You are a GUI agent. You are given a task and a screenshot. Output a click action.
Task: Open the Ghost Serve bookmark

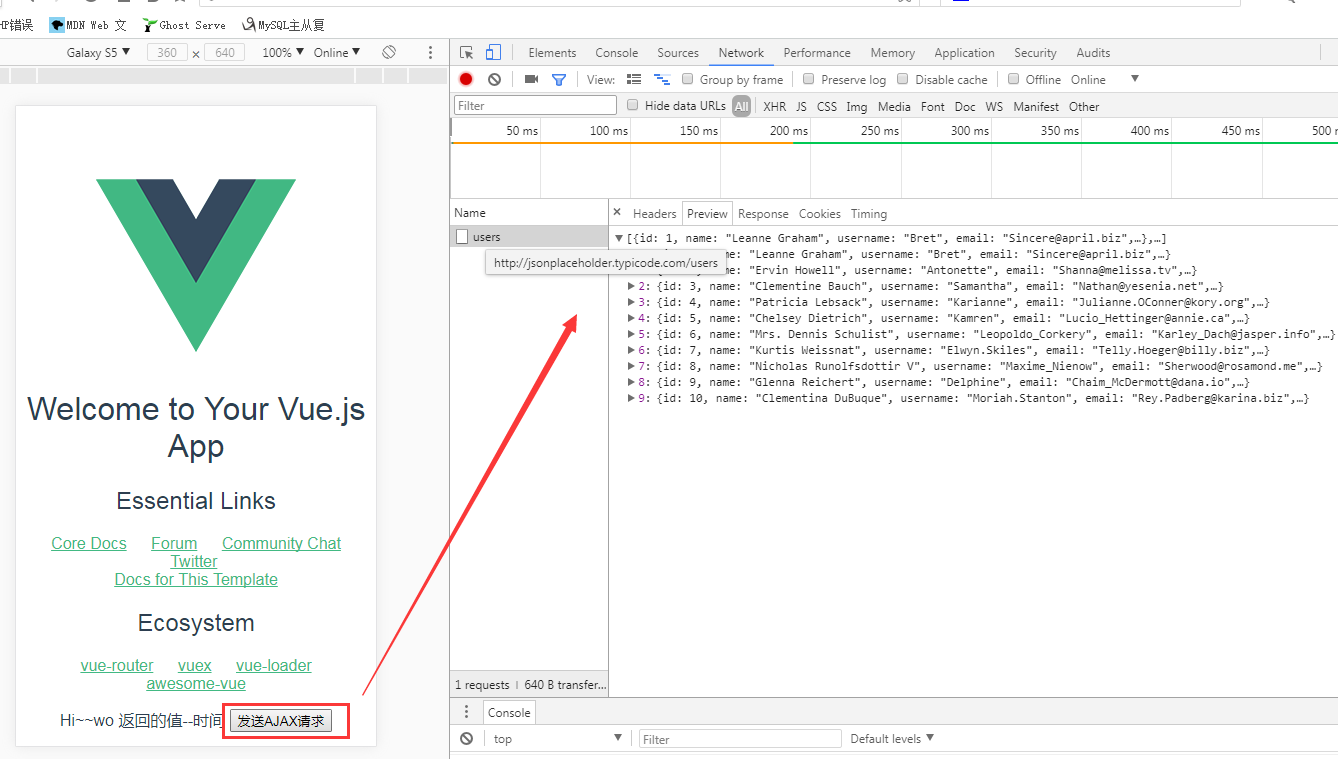pos(184,25)
